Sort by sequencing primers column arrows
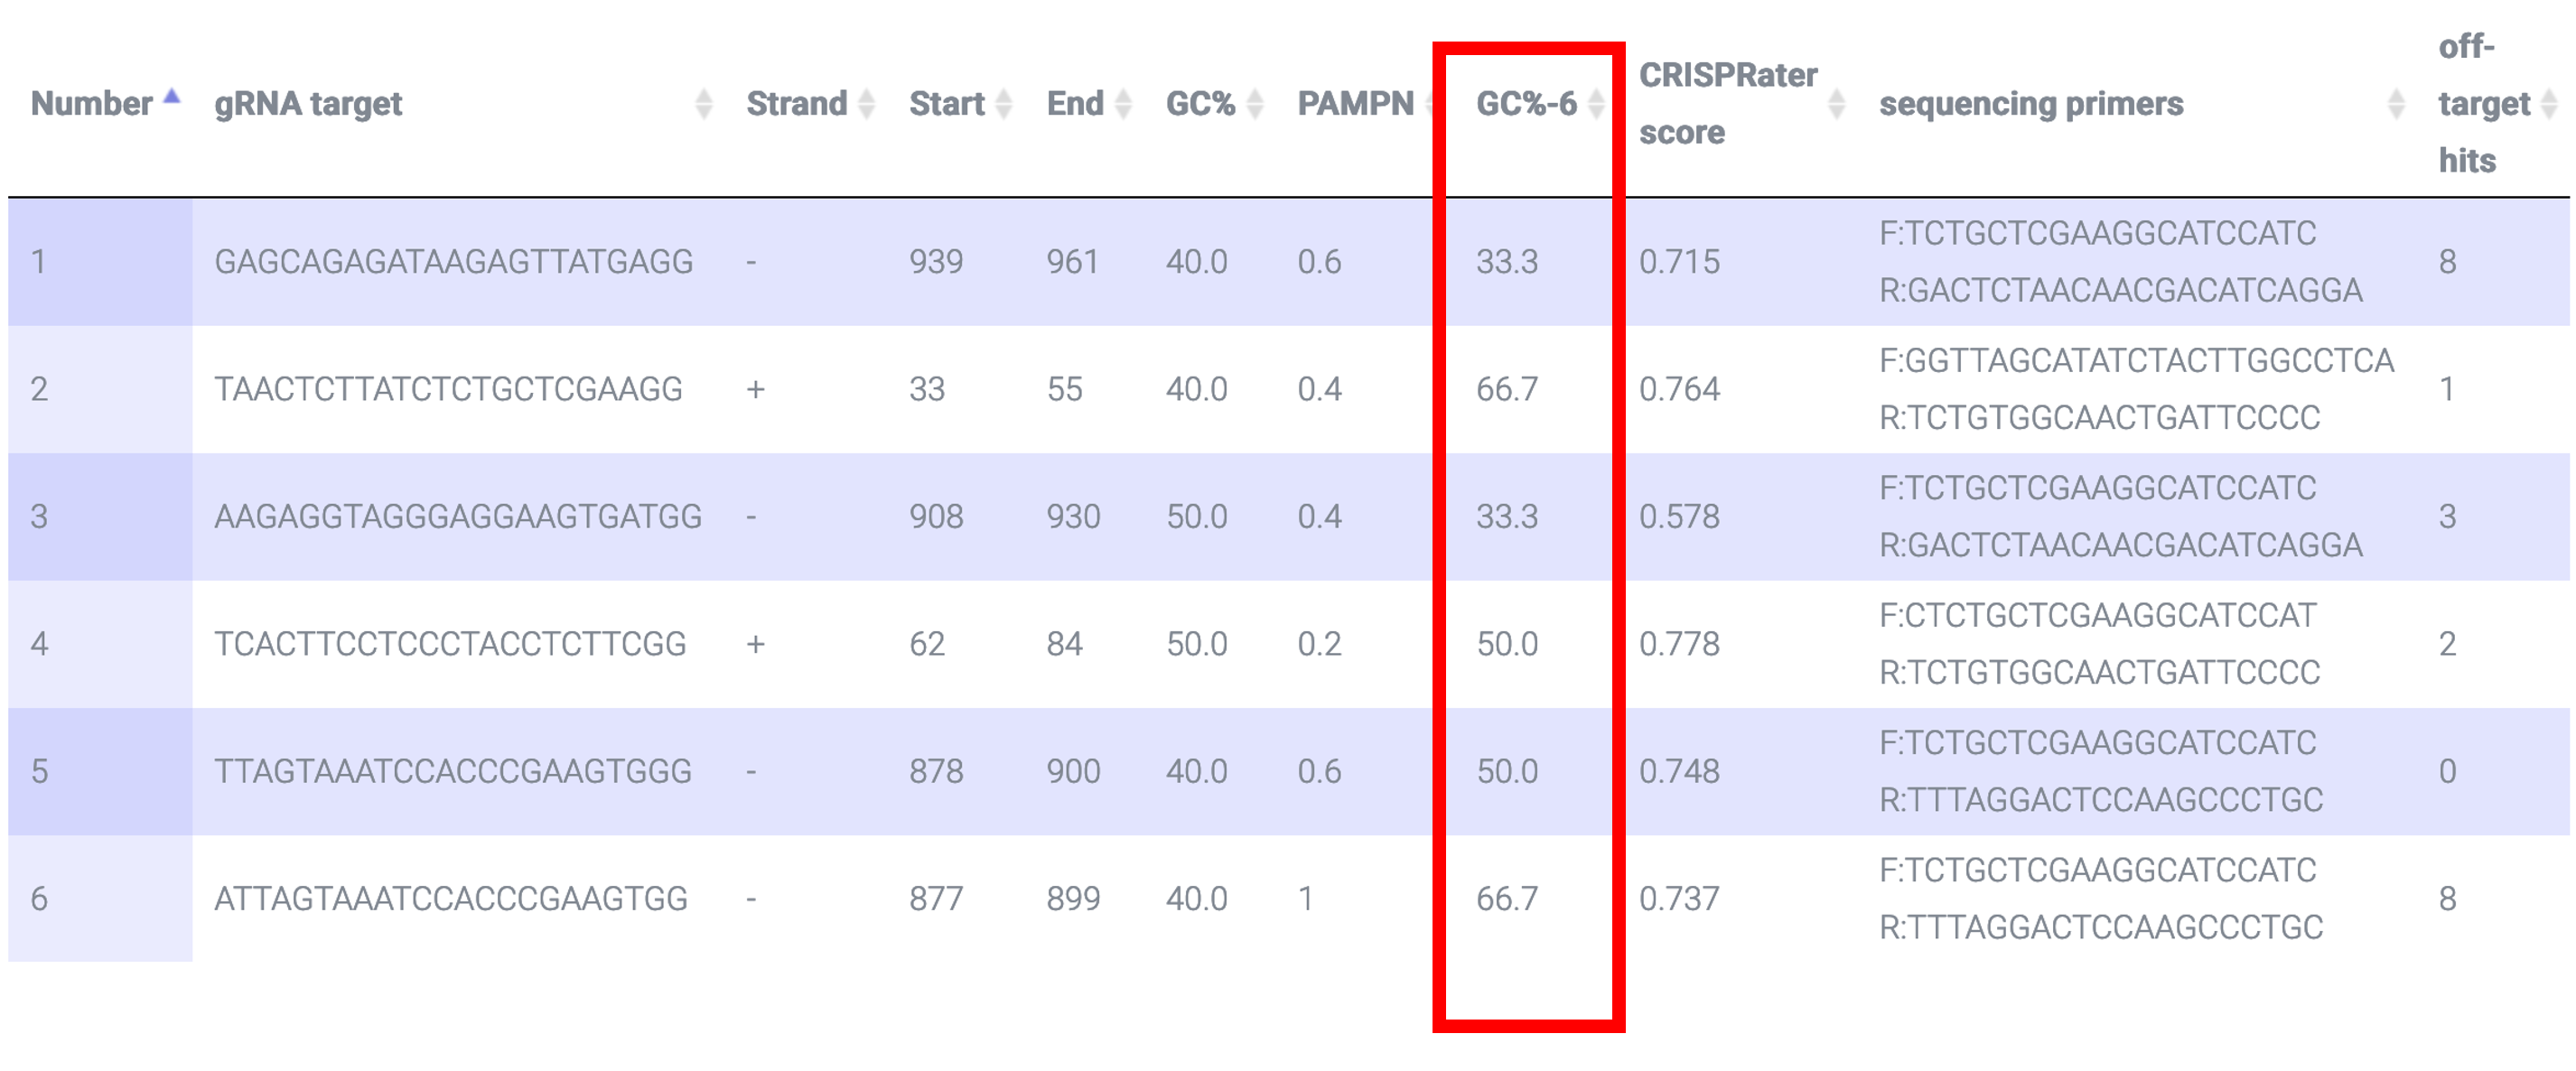2576x1071 pixels. (2396, 103)
